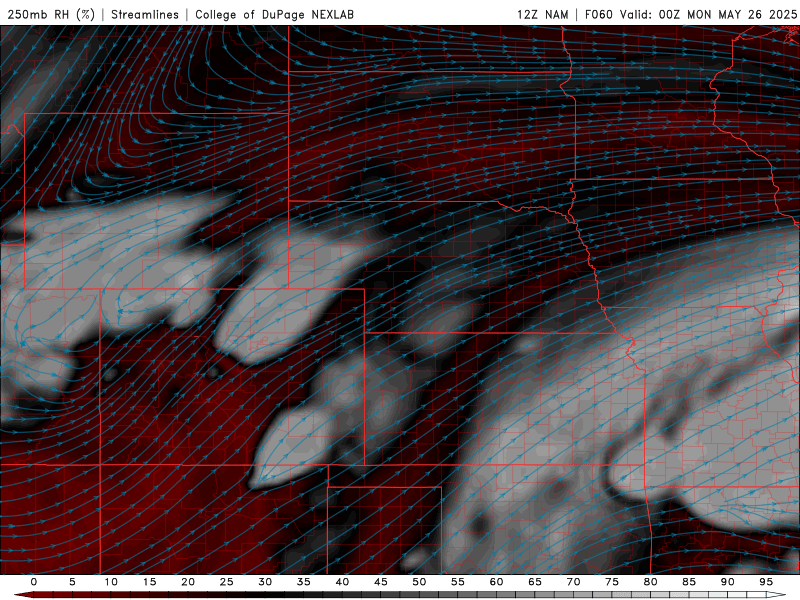Click the 80 label on the color scale
Viewport: 800px width, 600px height.
(x=651, y=582)
